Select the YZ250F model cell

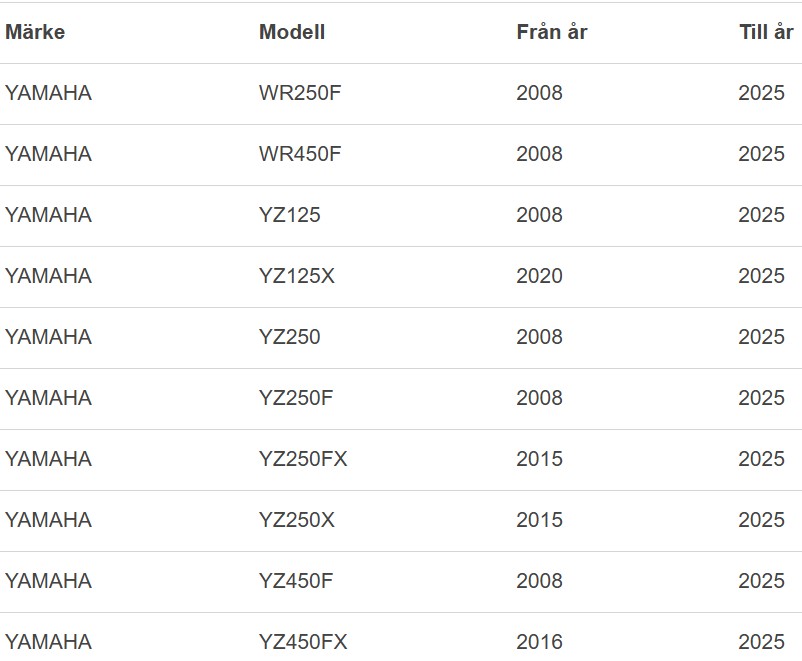[296, 398]
